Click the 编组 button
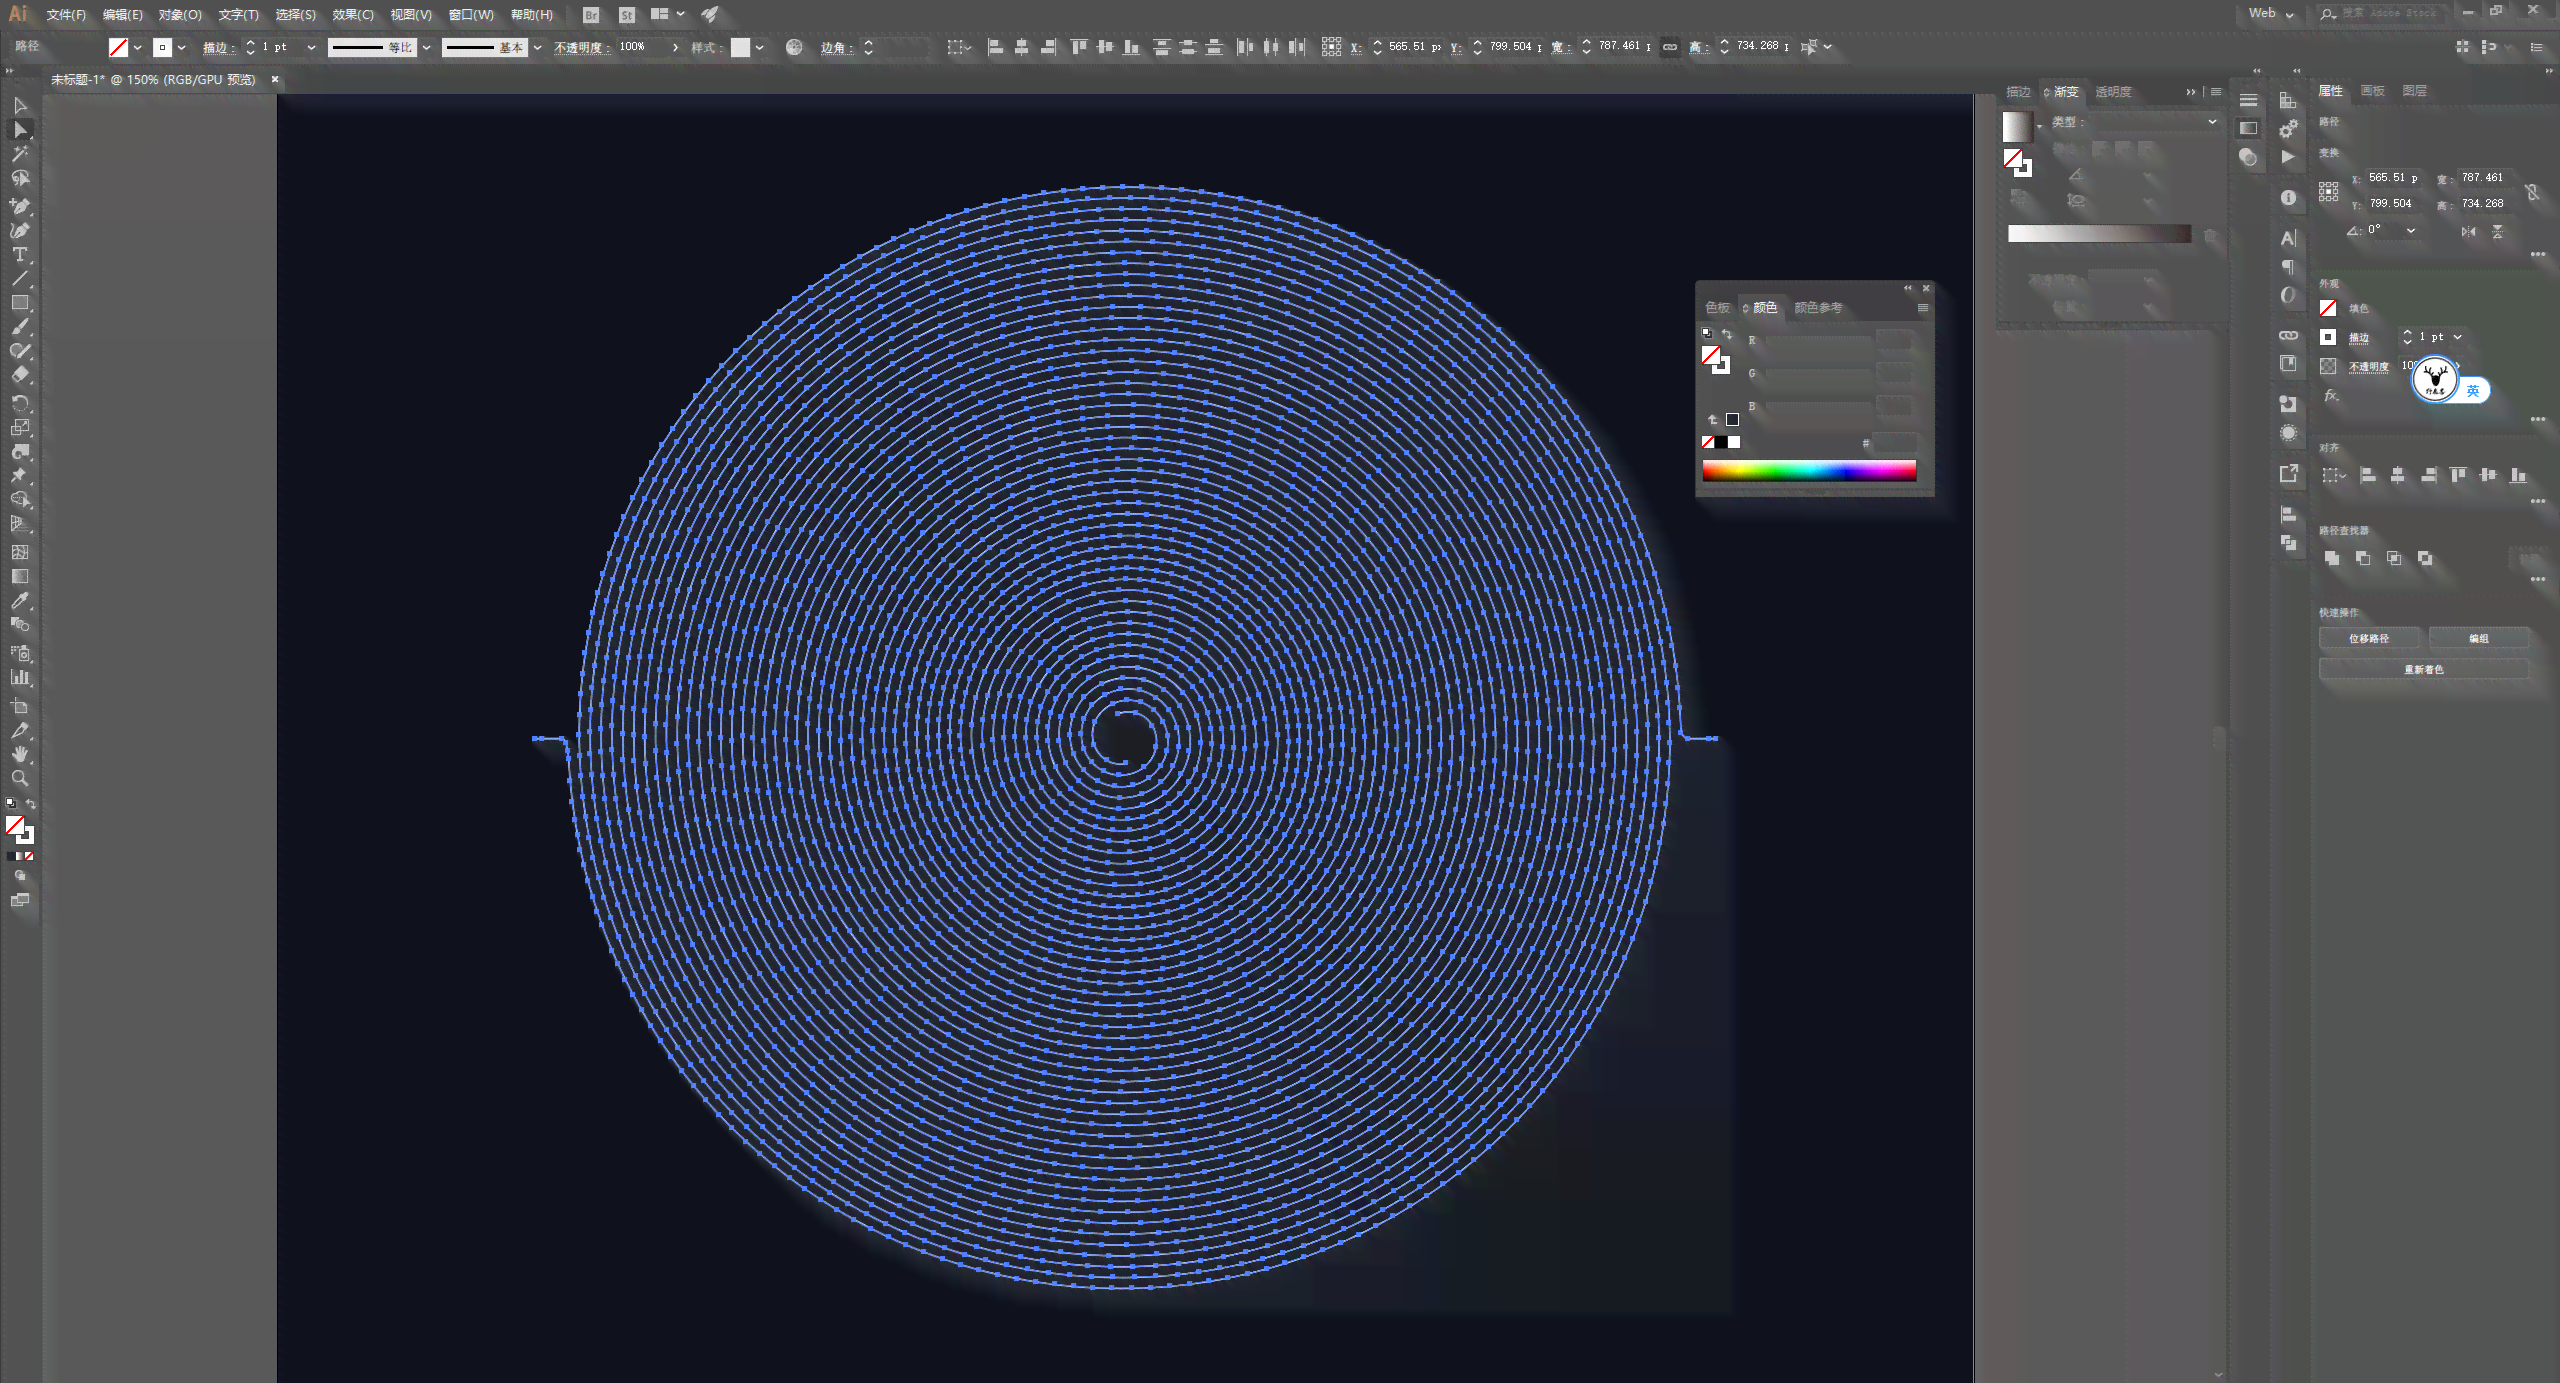 2479,639
